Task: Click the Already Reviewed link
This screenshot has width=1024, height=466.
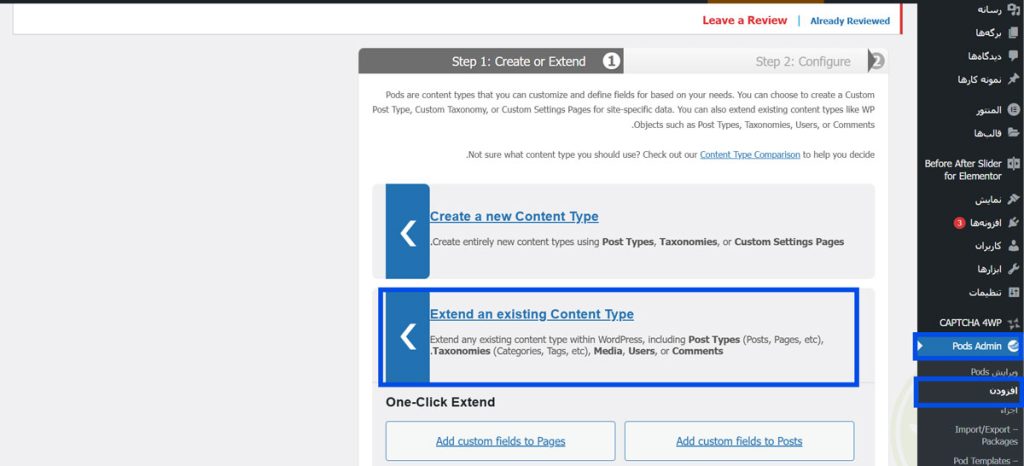Action: tap(850, 21)
